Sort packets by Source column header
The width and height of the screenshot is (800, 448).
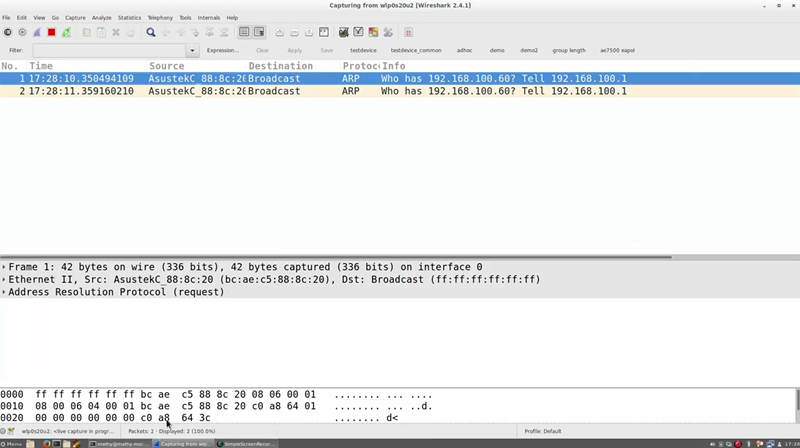click(196, 66)
